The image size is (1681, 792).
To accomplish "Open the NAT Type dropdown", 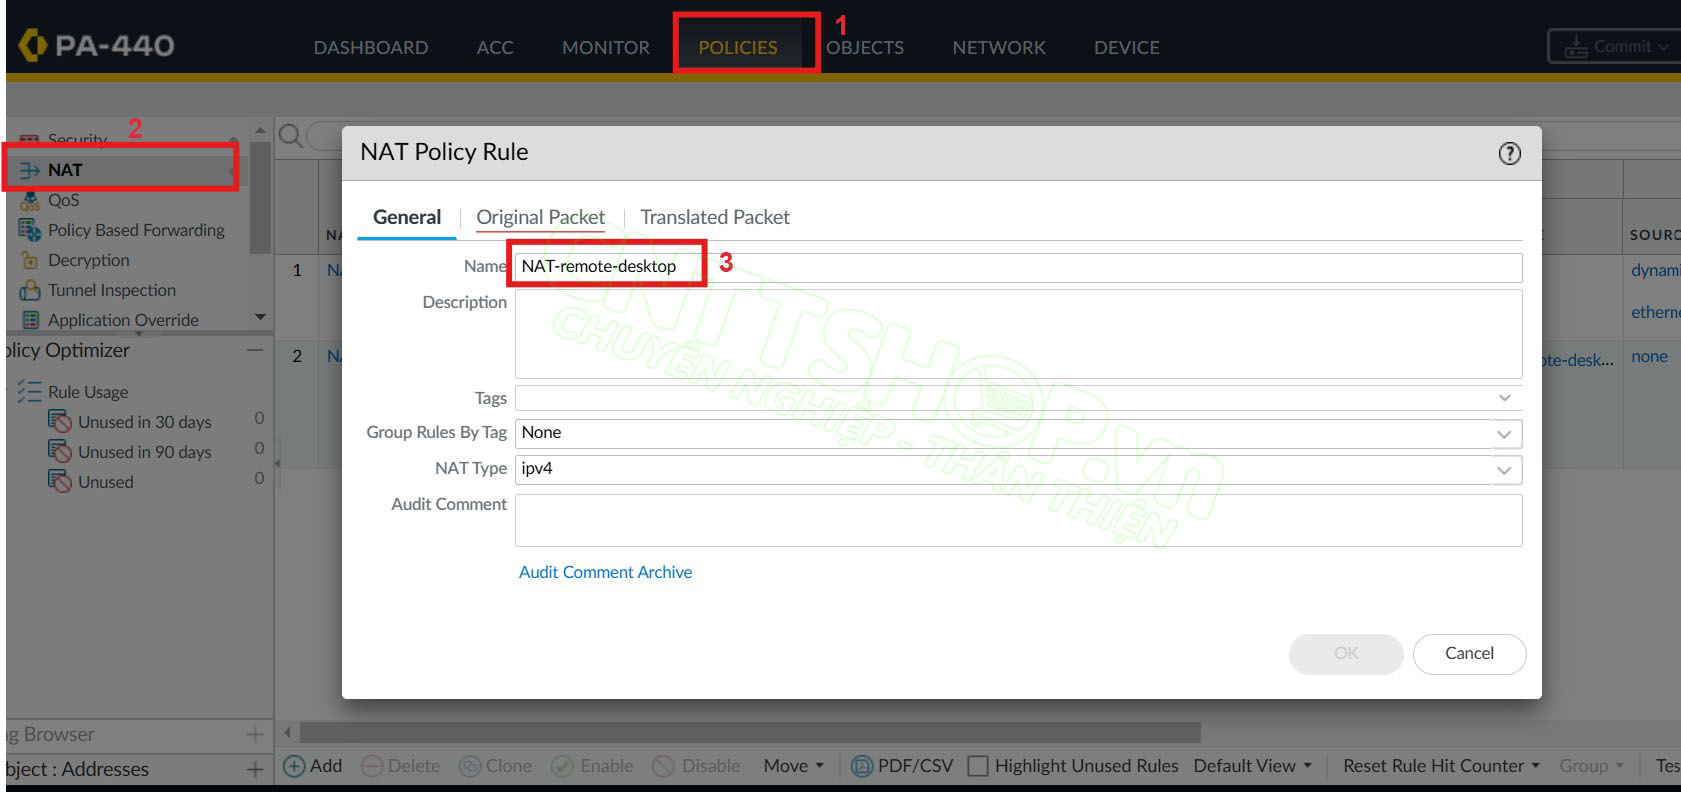I will coord(1503,470).
